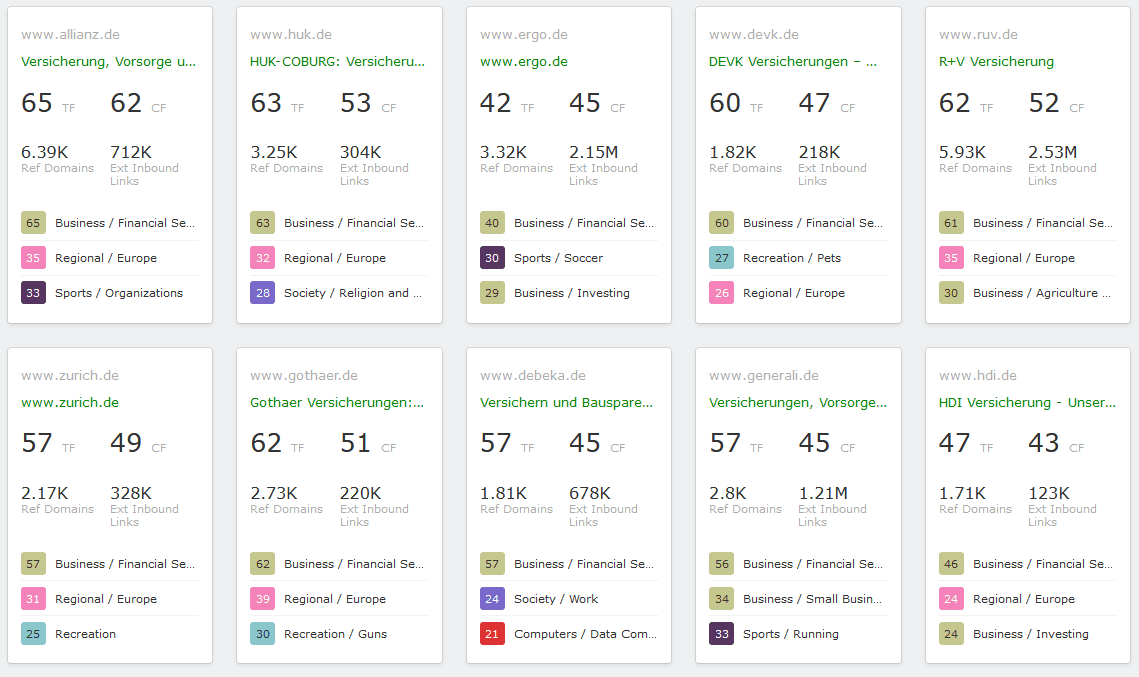This screenshot has width=1139, height=677.
Task: Click the green www.ergo.de title link
Action: click(524, 62)
